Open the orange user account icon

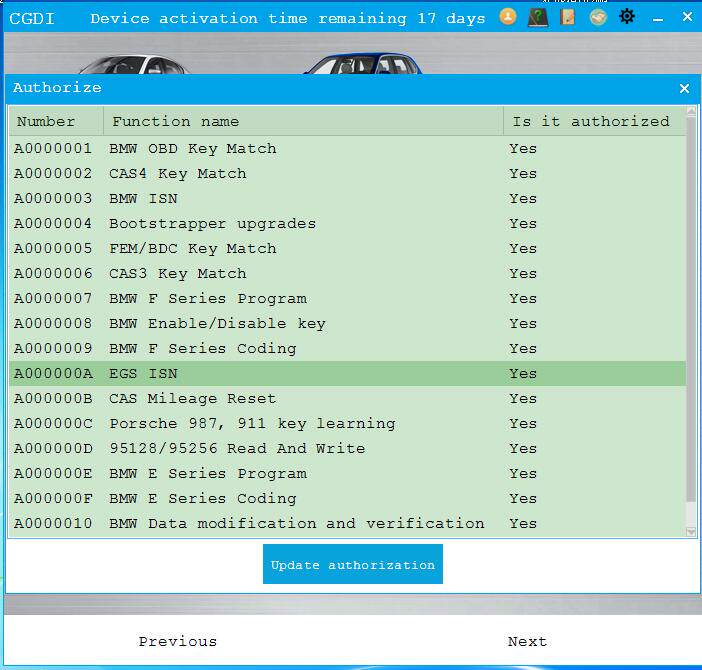tap(508, 17)
